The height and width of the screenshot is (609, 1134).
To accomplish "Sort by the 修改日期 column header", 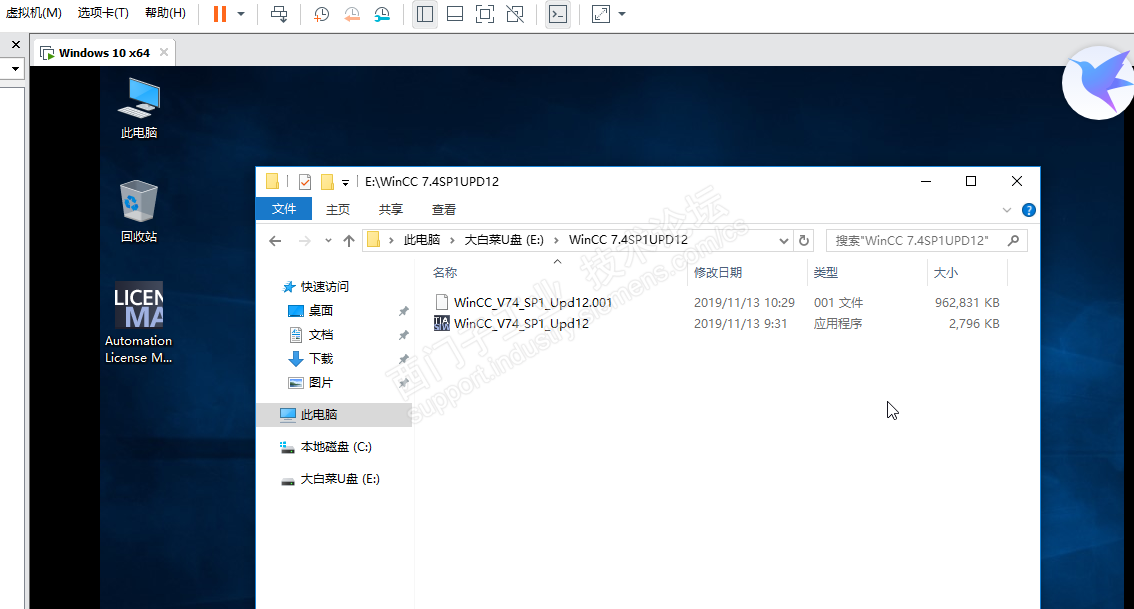I will tap(717, 273).
